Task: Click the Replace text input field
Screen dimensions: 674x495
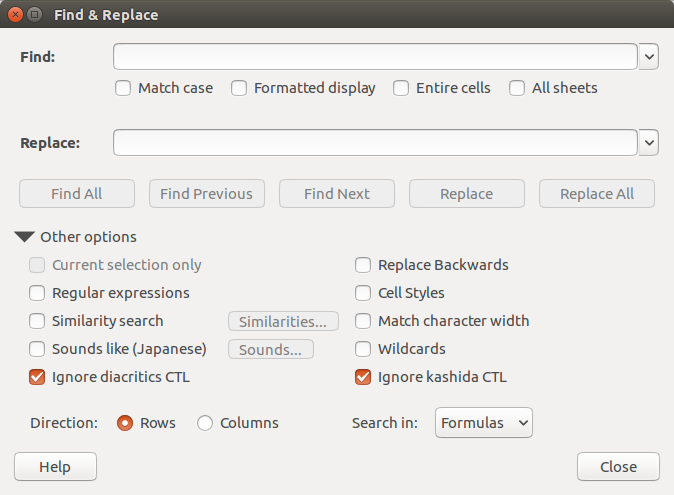Action: coord(375,143)
